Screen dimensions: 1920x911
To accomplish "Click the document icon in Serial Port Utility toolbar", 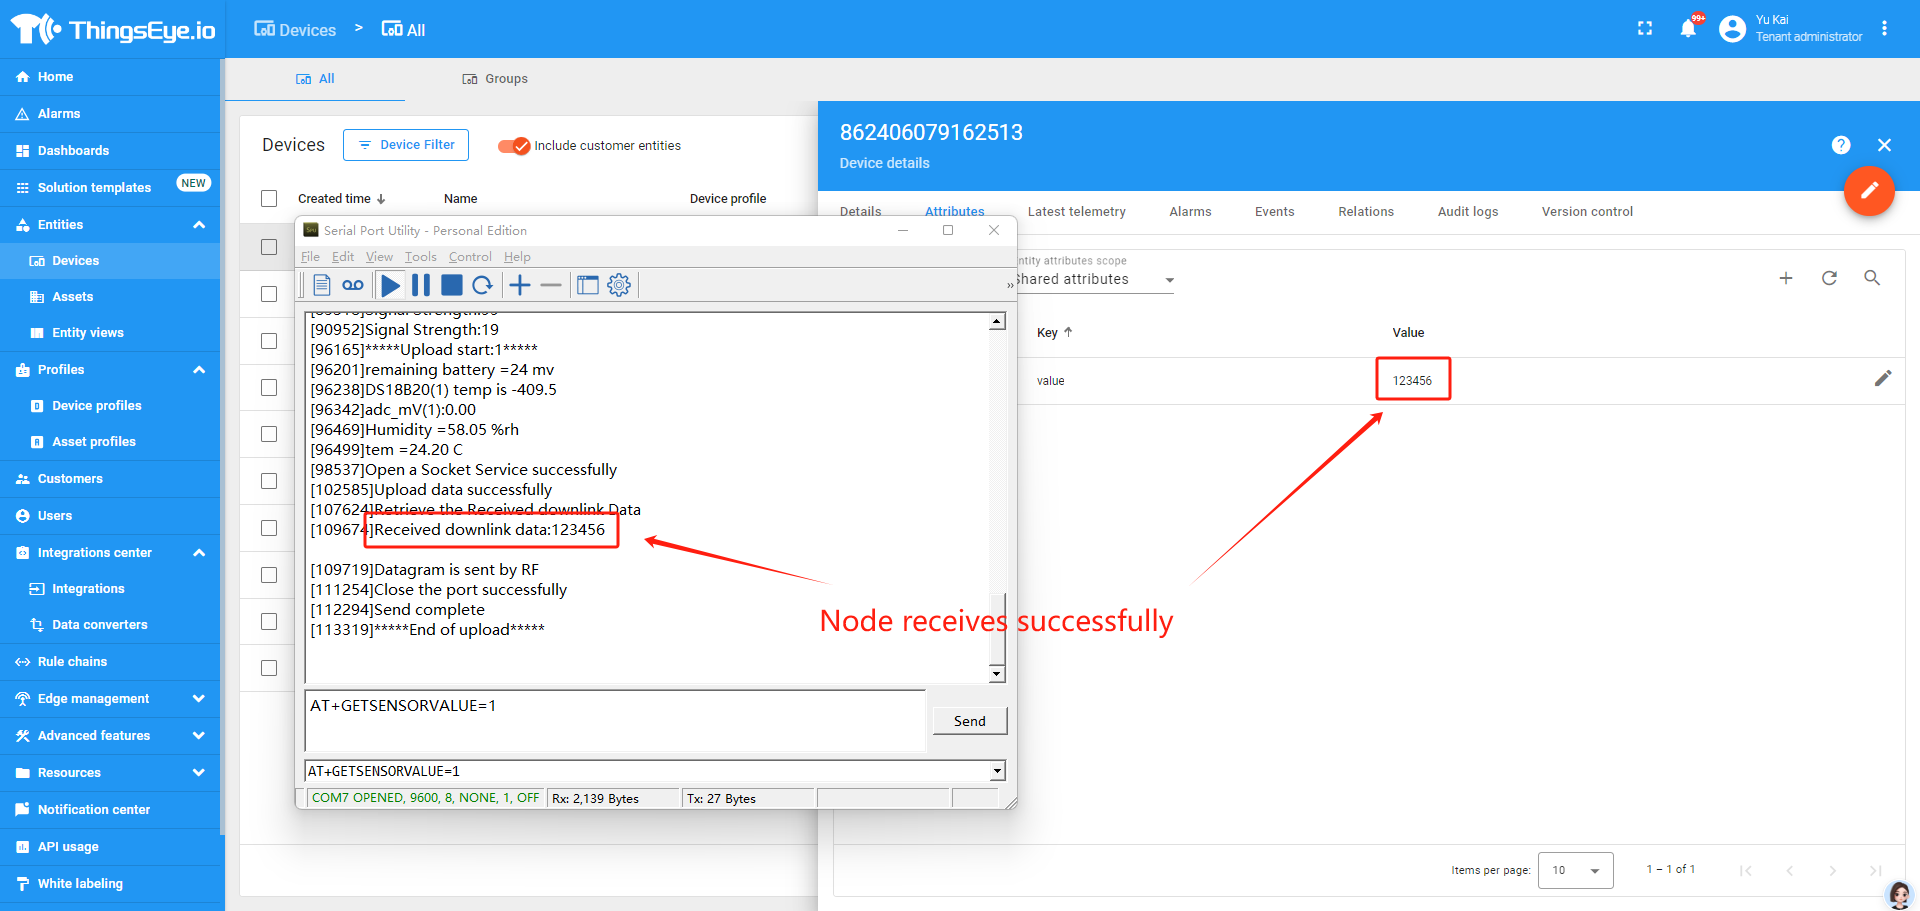I will [x=322, y=285].
